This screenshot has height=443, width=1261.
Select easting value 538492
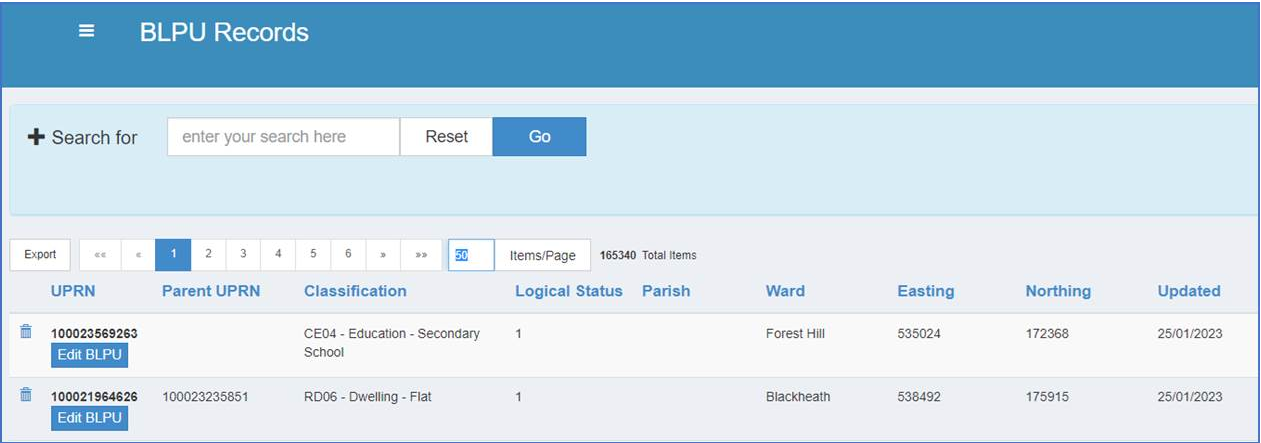(919, 396)
